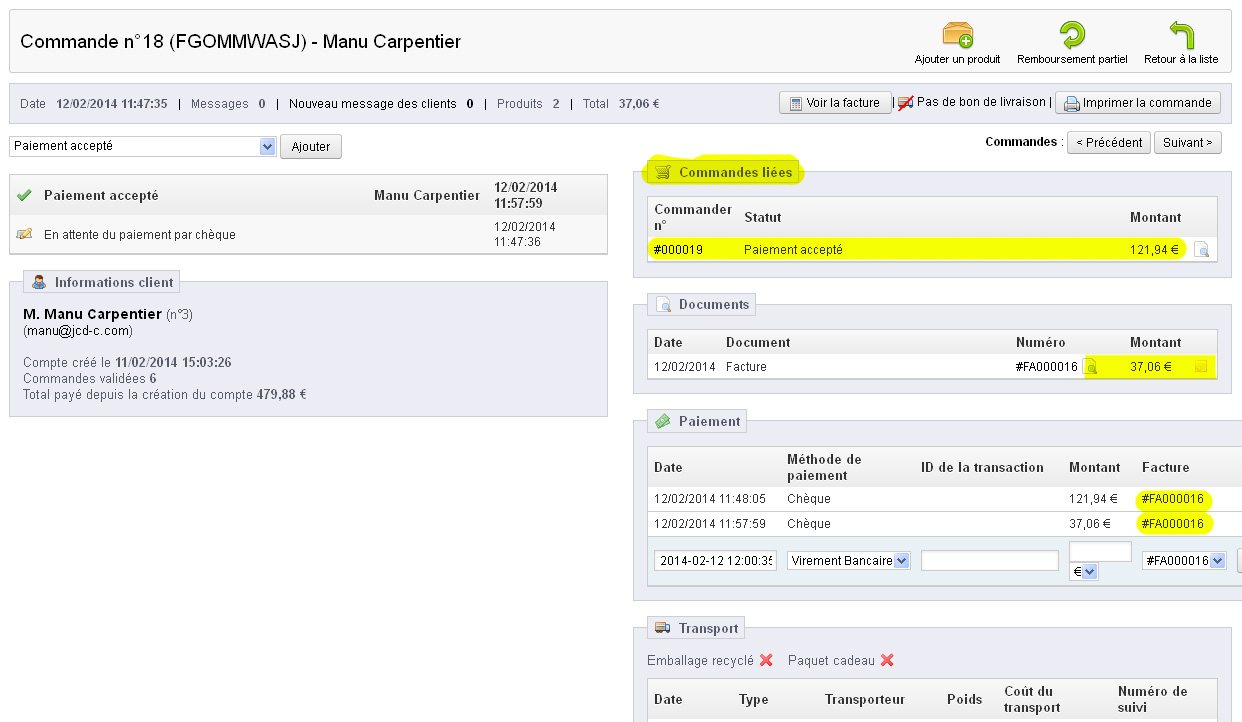
Task: View linked order #000019 details icon
Action: [1202, 250]
